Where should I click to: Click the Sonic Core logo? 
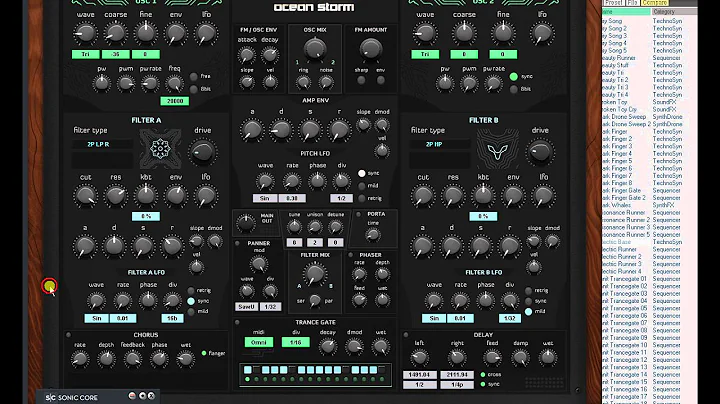point(71,397)
